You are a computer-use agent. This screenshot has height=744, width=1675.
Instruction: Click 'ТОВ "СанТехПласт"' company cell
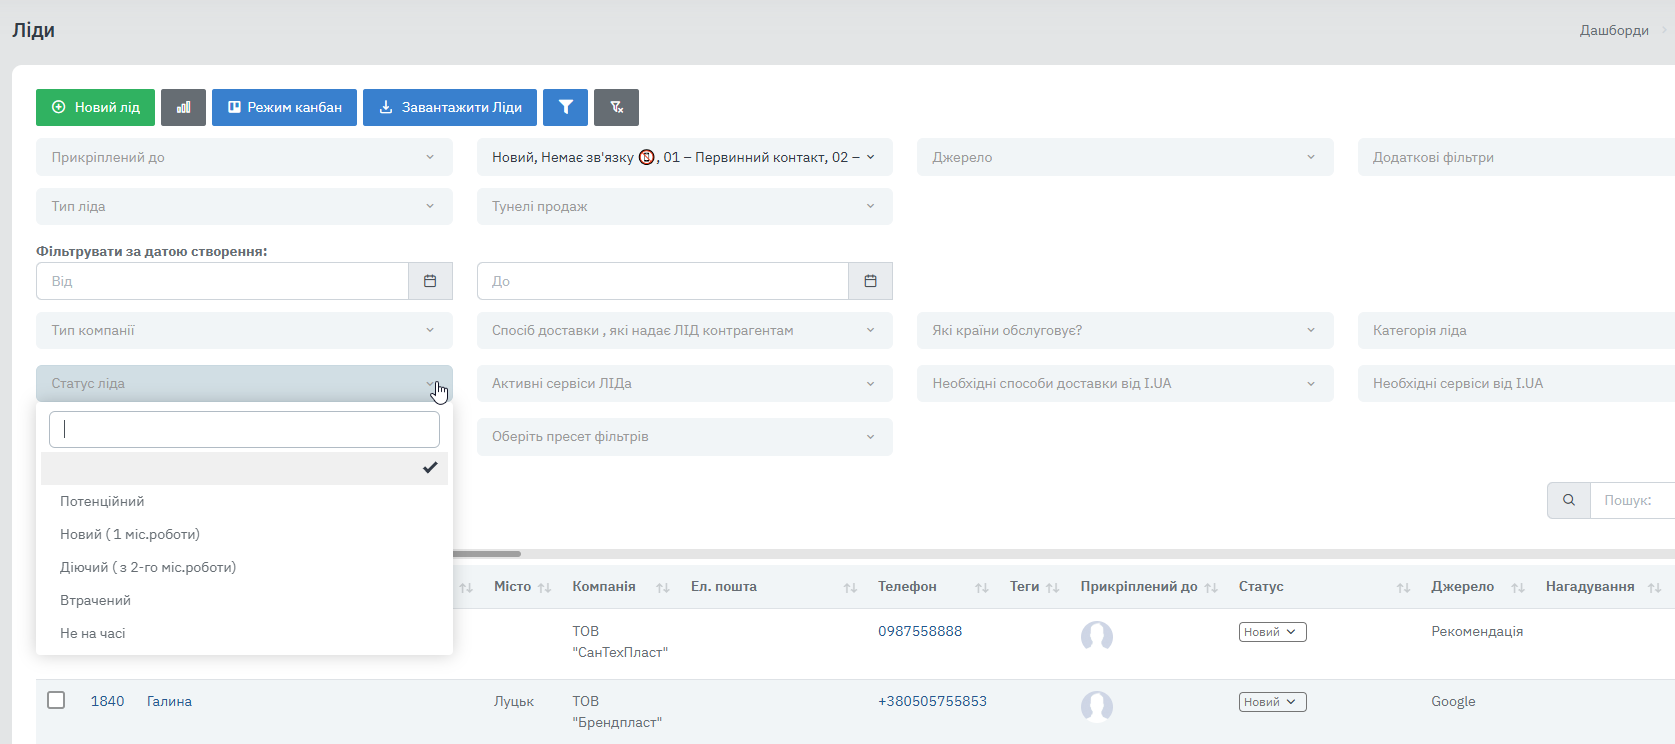coord(620,641)
